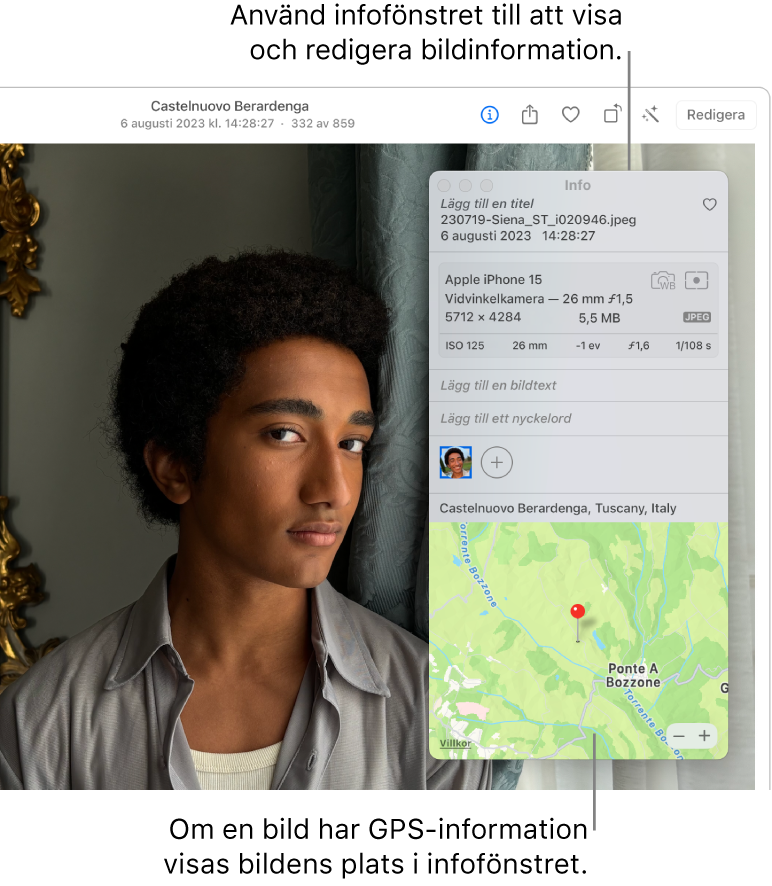Open the Share menu icon
Image resolution: width=772 pixels, height=886 pixels.
click(530, 114)
